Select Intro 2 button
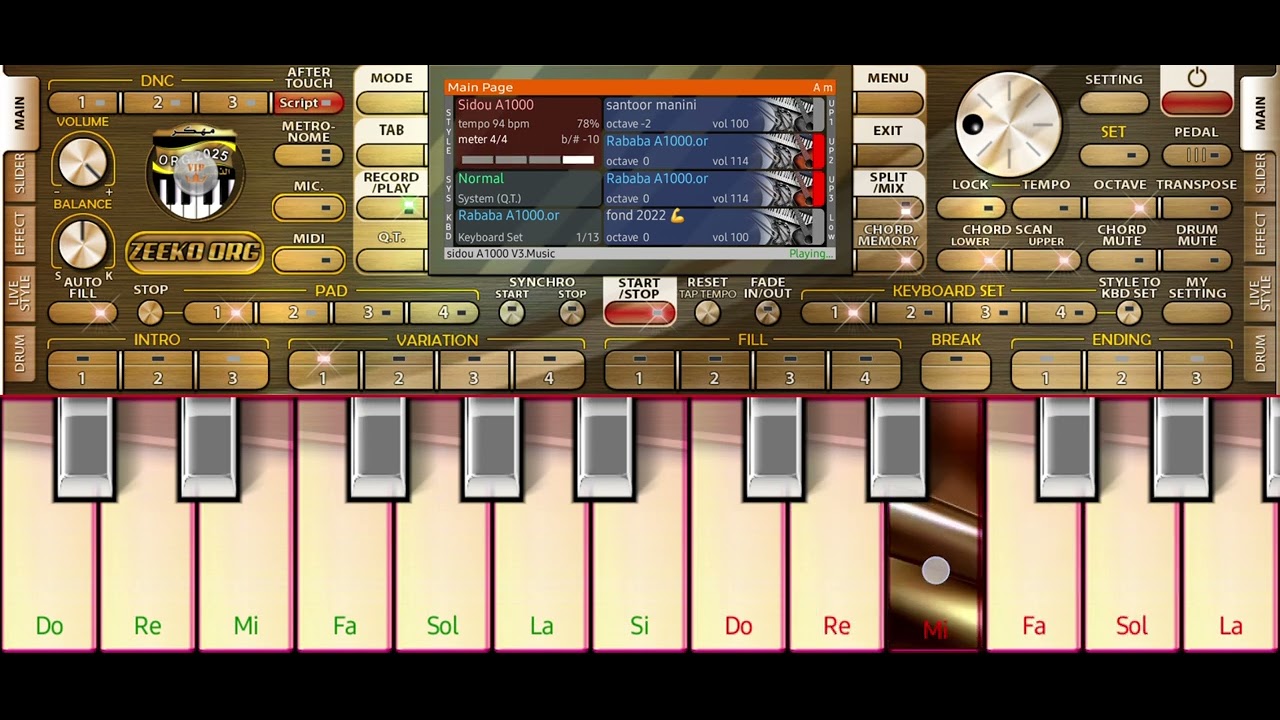This screenshot has width=1280, height=720. click(158, 370)
